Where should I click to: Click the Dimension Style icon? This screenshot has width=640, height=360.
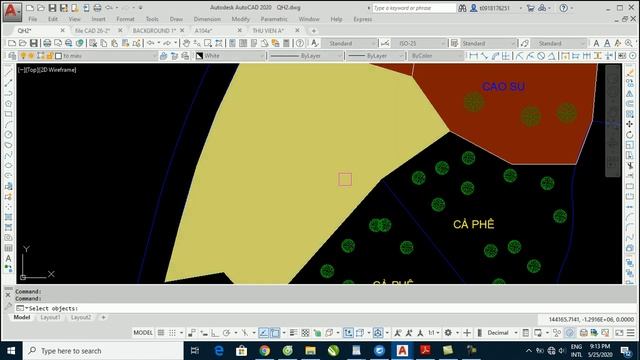384,43
